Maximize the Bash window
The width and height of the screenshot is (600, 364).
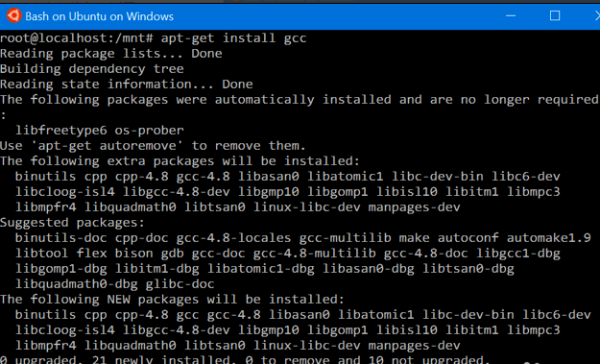[x=555, y=16]
